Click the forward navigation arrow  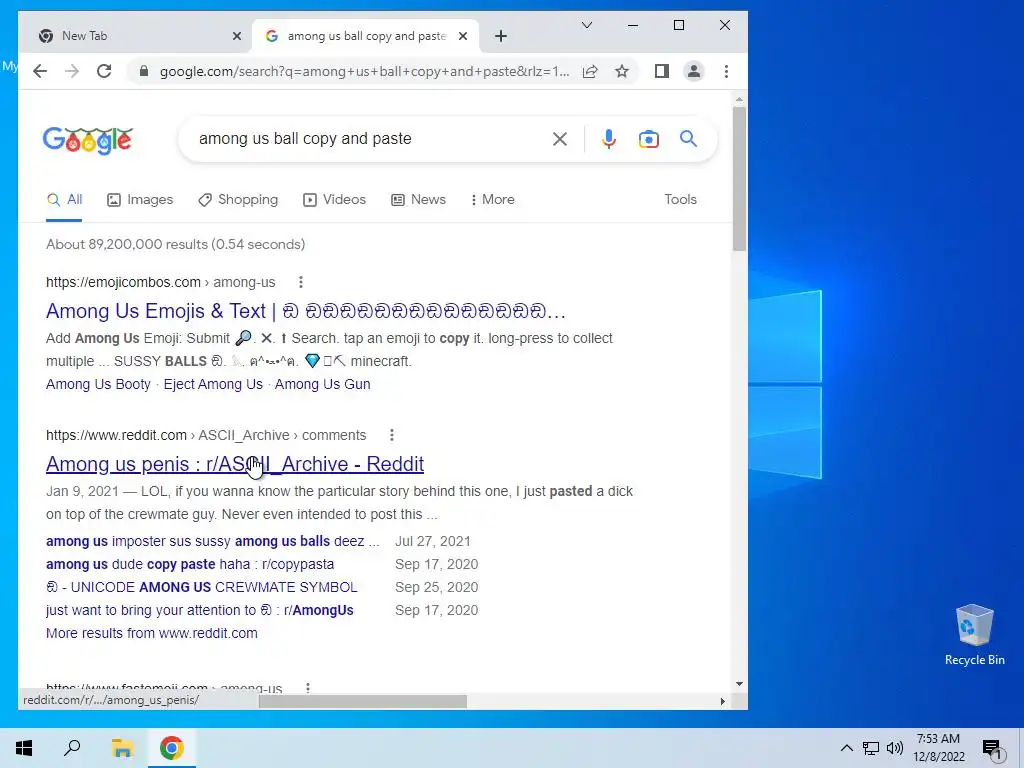(x=72, y=71)
